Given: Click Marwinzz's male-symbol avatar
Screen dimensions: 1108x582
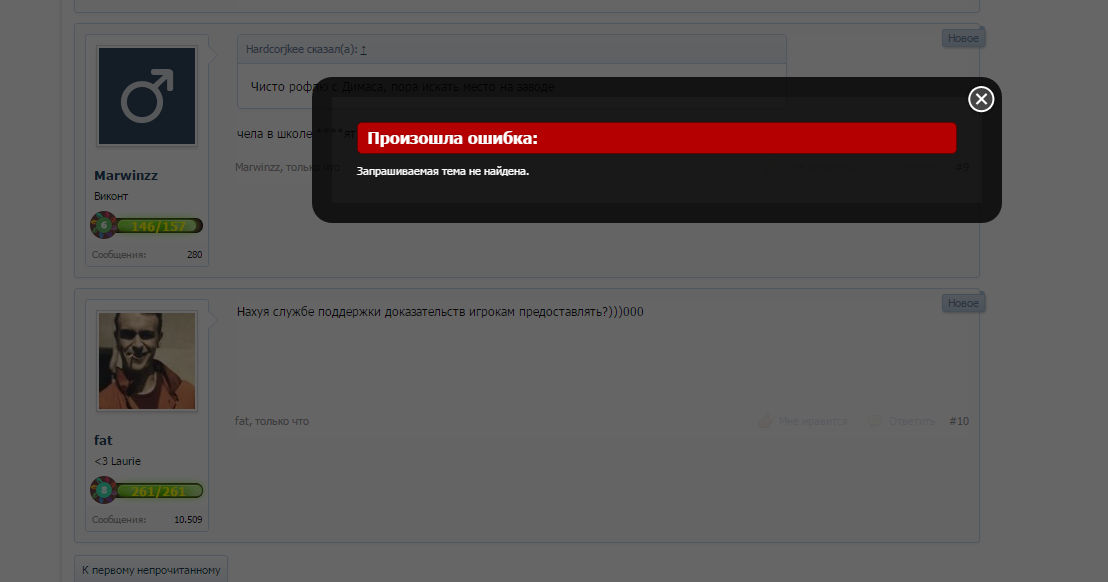Looking at the screenshot, I should point(147,96).
